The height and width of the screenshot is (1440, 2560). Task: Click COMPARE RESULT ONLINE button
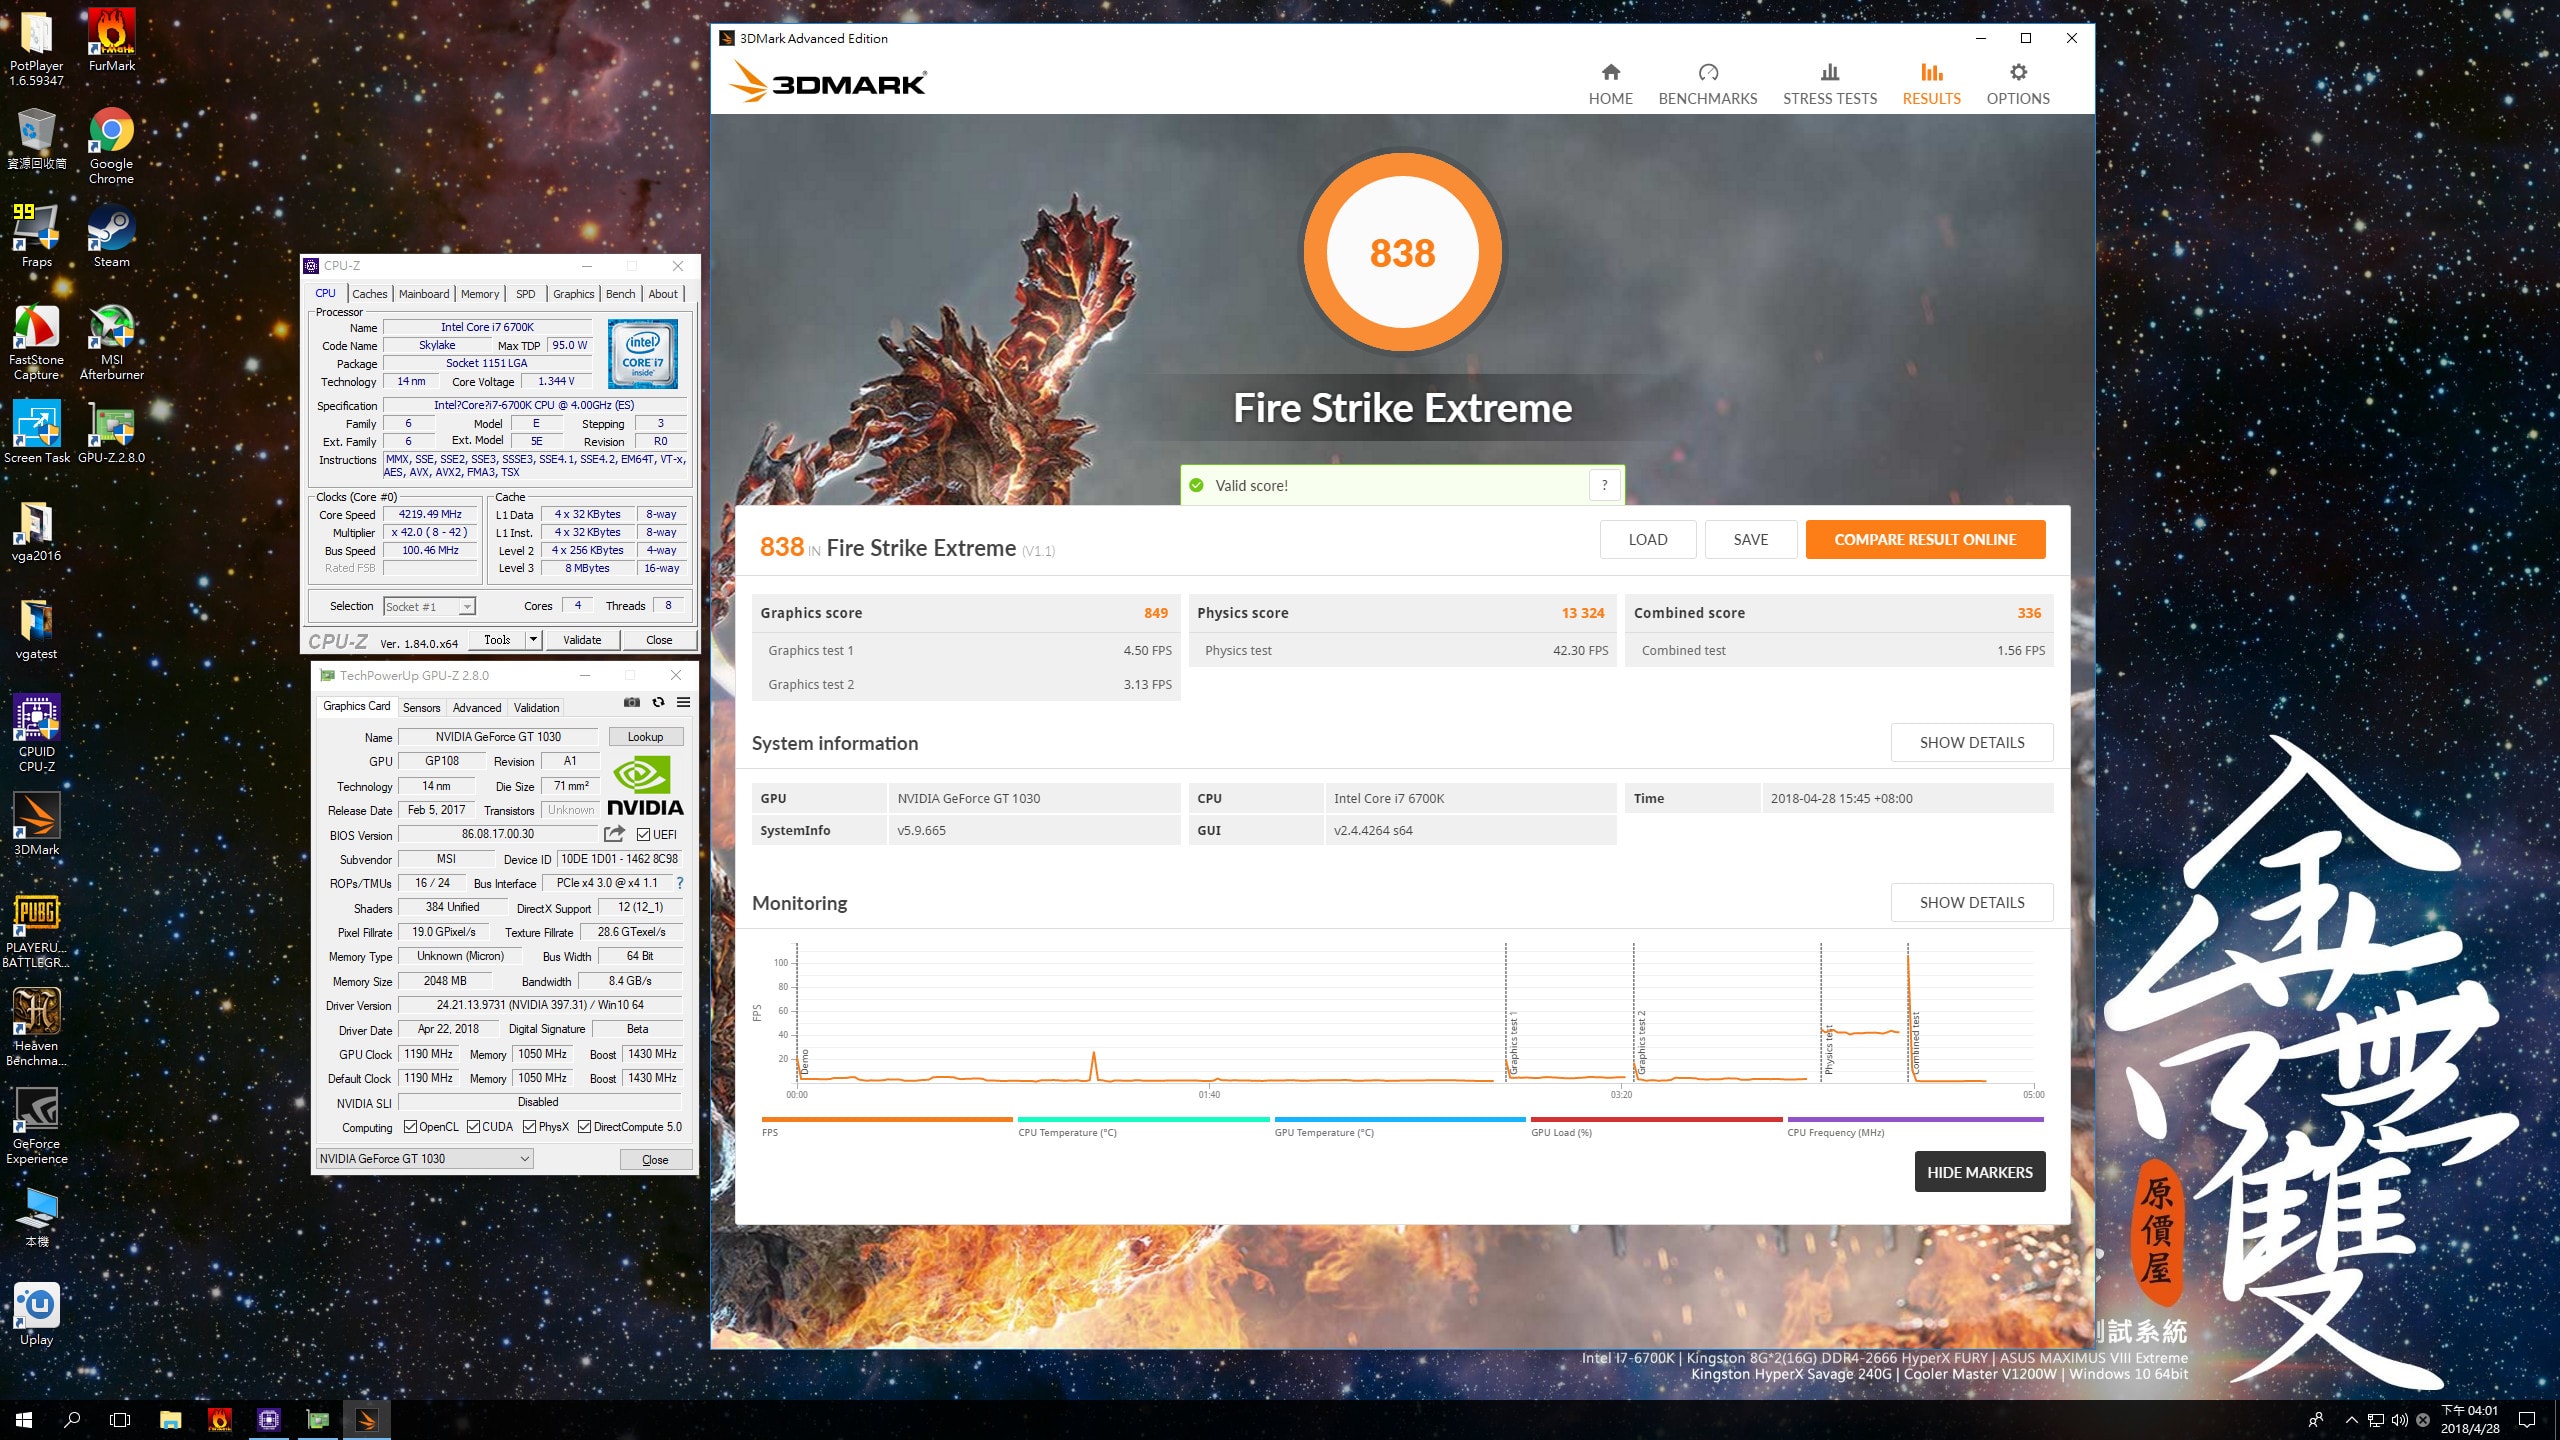[1925, 540]
